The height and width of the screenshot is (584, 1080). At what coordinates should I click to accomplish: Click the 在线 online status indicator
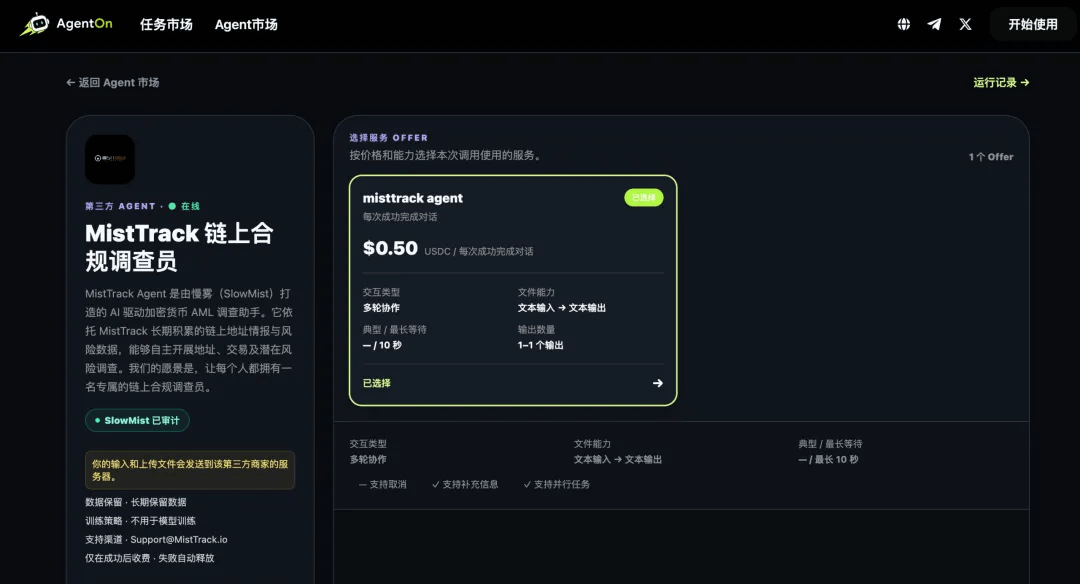(x=184, y=206)
